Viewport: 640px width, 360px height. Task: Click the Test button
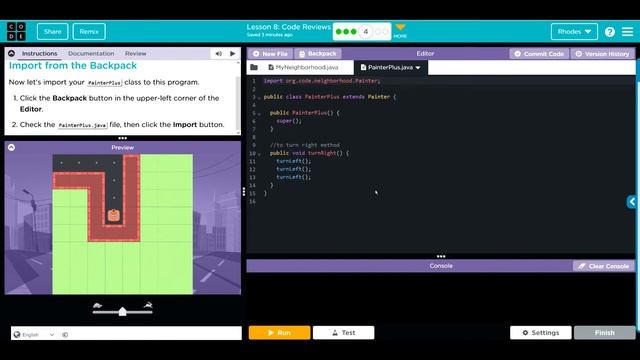pyautogui.click(x=344, y=333)
